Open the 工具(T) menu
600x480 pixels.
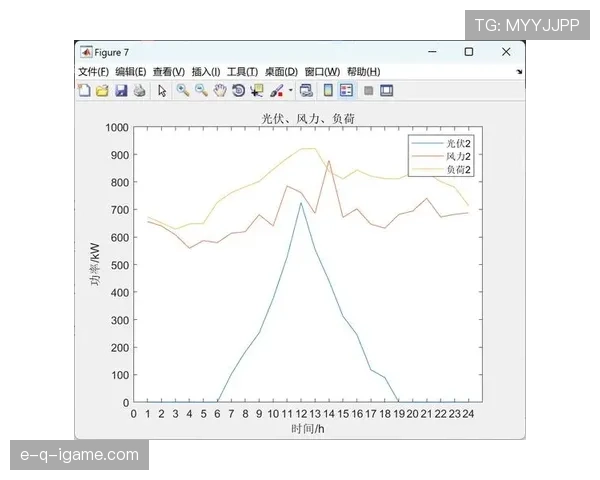242,72
